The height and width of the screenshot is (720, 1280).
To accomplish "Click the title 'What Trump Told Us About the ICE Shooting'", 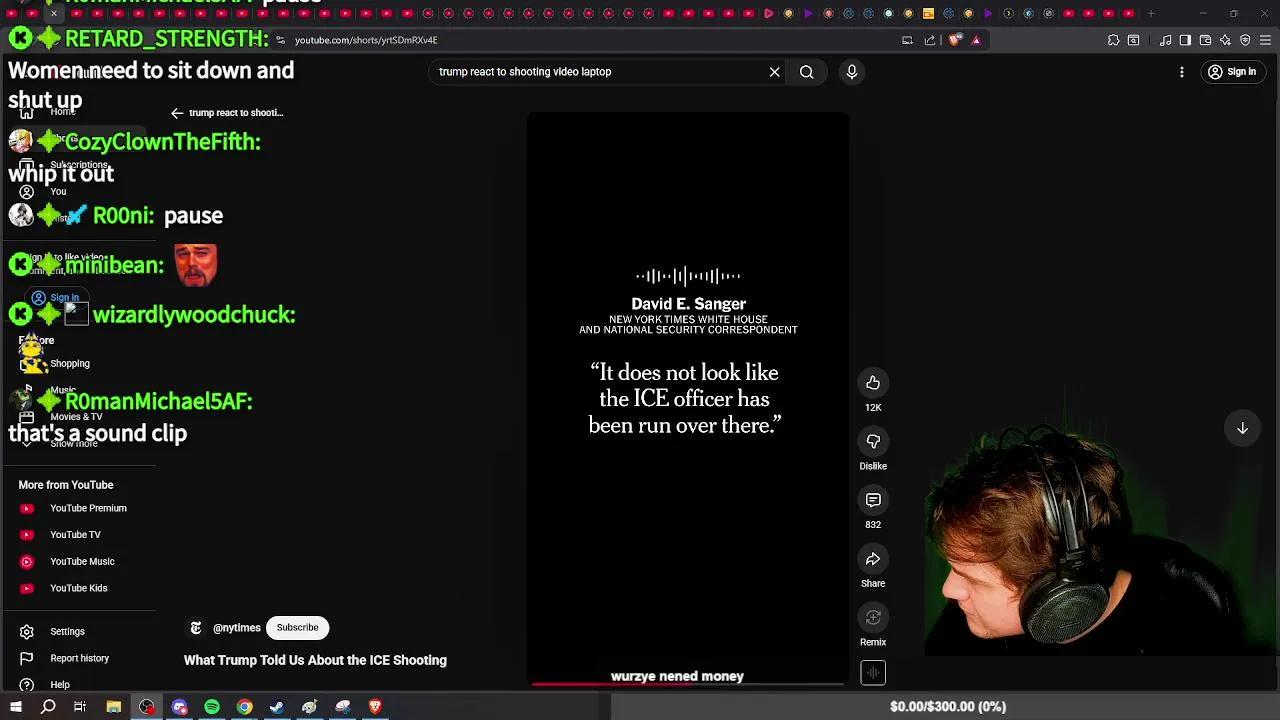I will click(x=315, y=660).
